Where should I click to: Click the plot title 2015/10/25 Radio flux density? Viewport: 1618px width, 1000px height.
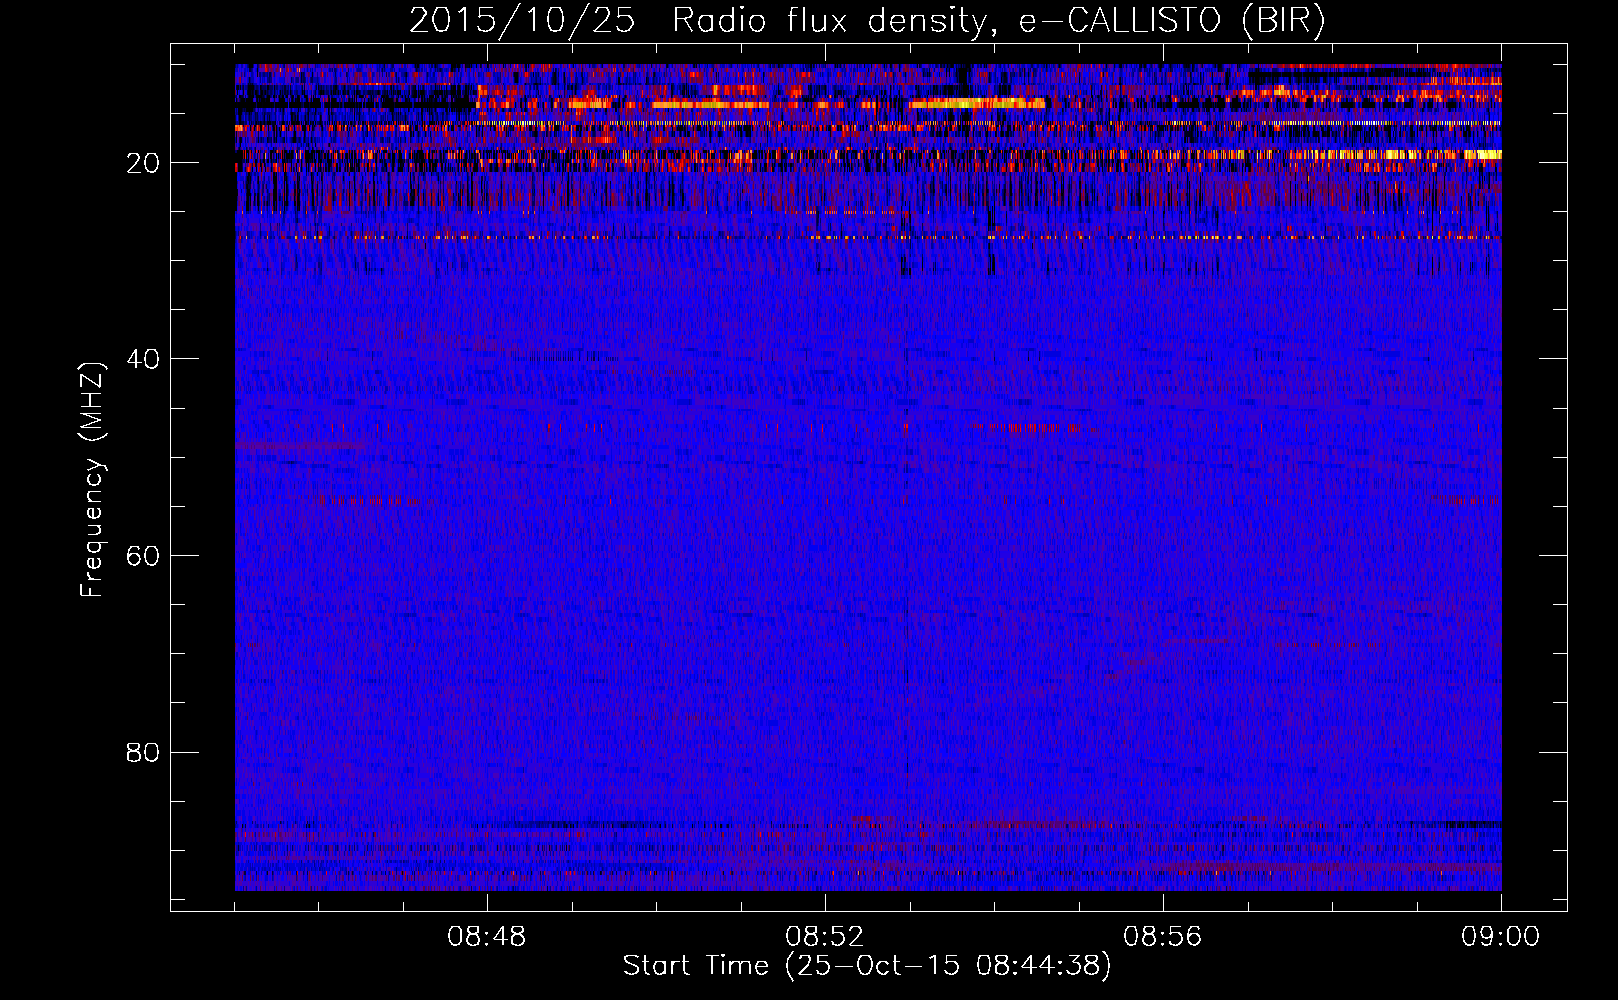[867, 20]
